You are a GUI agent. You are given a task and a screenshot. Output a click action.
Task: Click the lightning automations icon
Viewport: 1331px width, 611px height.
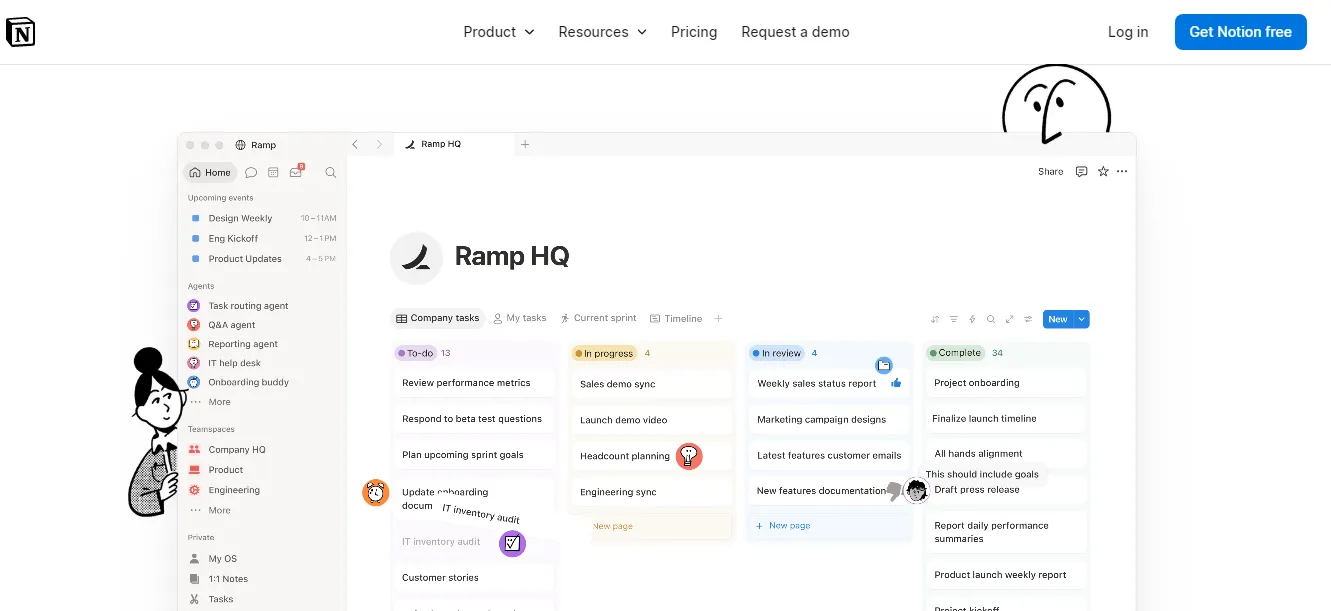(x=972, y=319)
